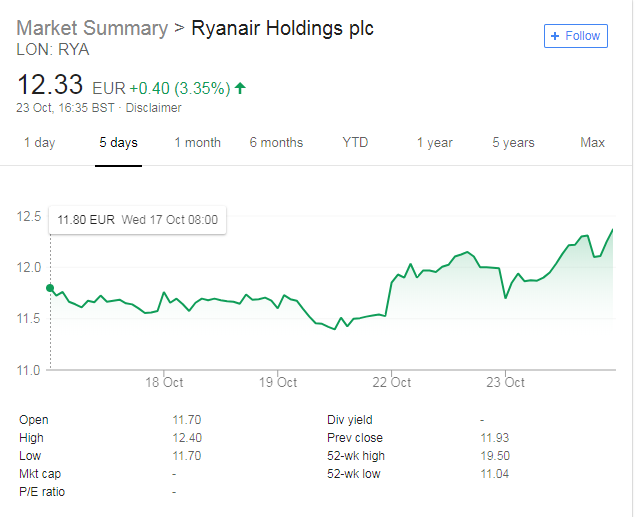
Task: View the 1 year chart tab
Action: [x=434, y=143]
